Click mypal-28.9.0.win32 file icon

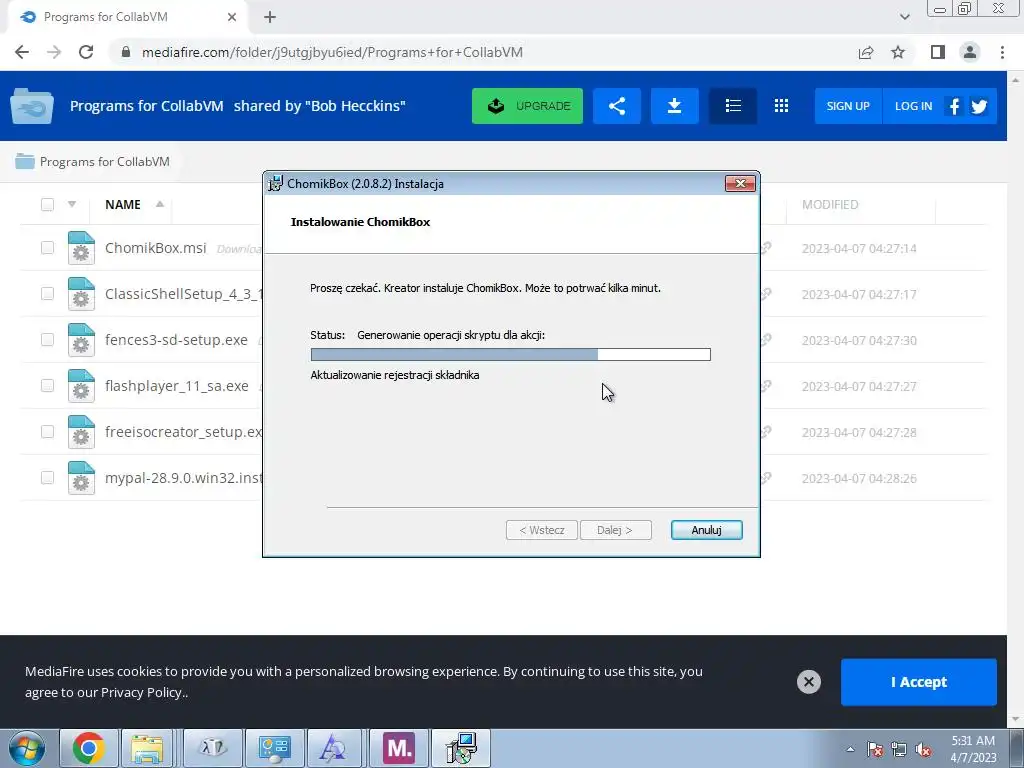coord(81,478)
